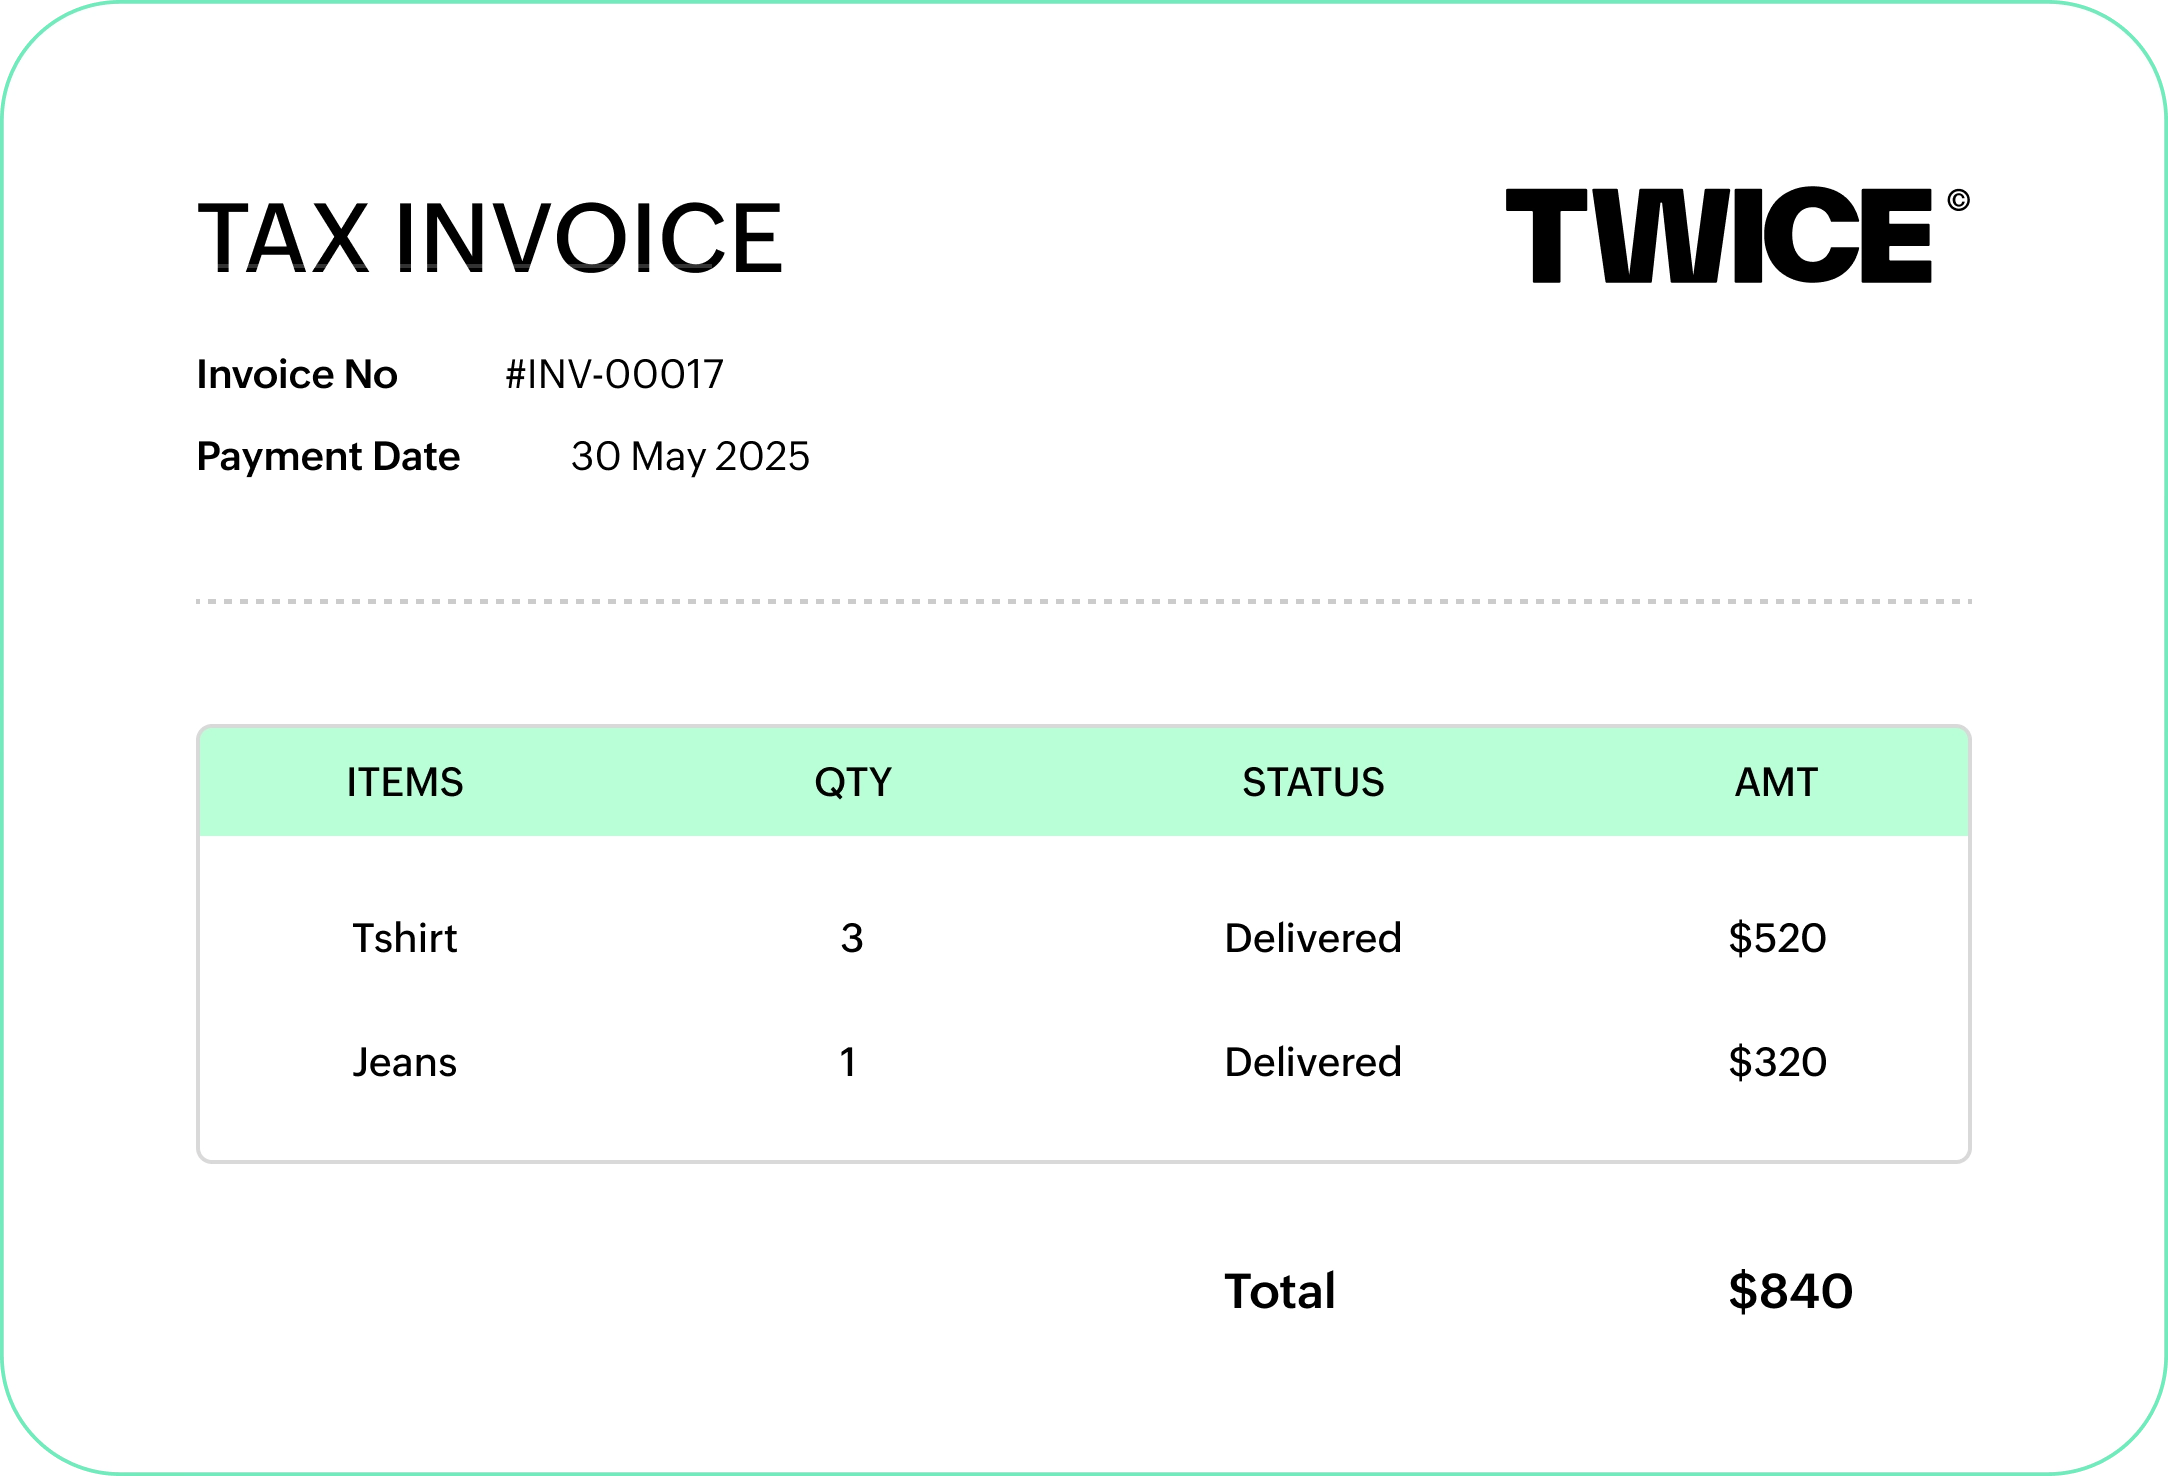Click the Invoice No label
The image size is (2168, 1476).
pyautogui.click(x=297, y=375)
